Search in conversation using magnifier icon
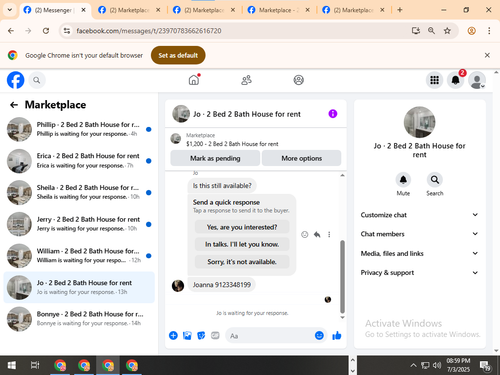Image resolution: width=500 pixels, height=375 pixels. (435, 180)
